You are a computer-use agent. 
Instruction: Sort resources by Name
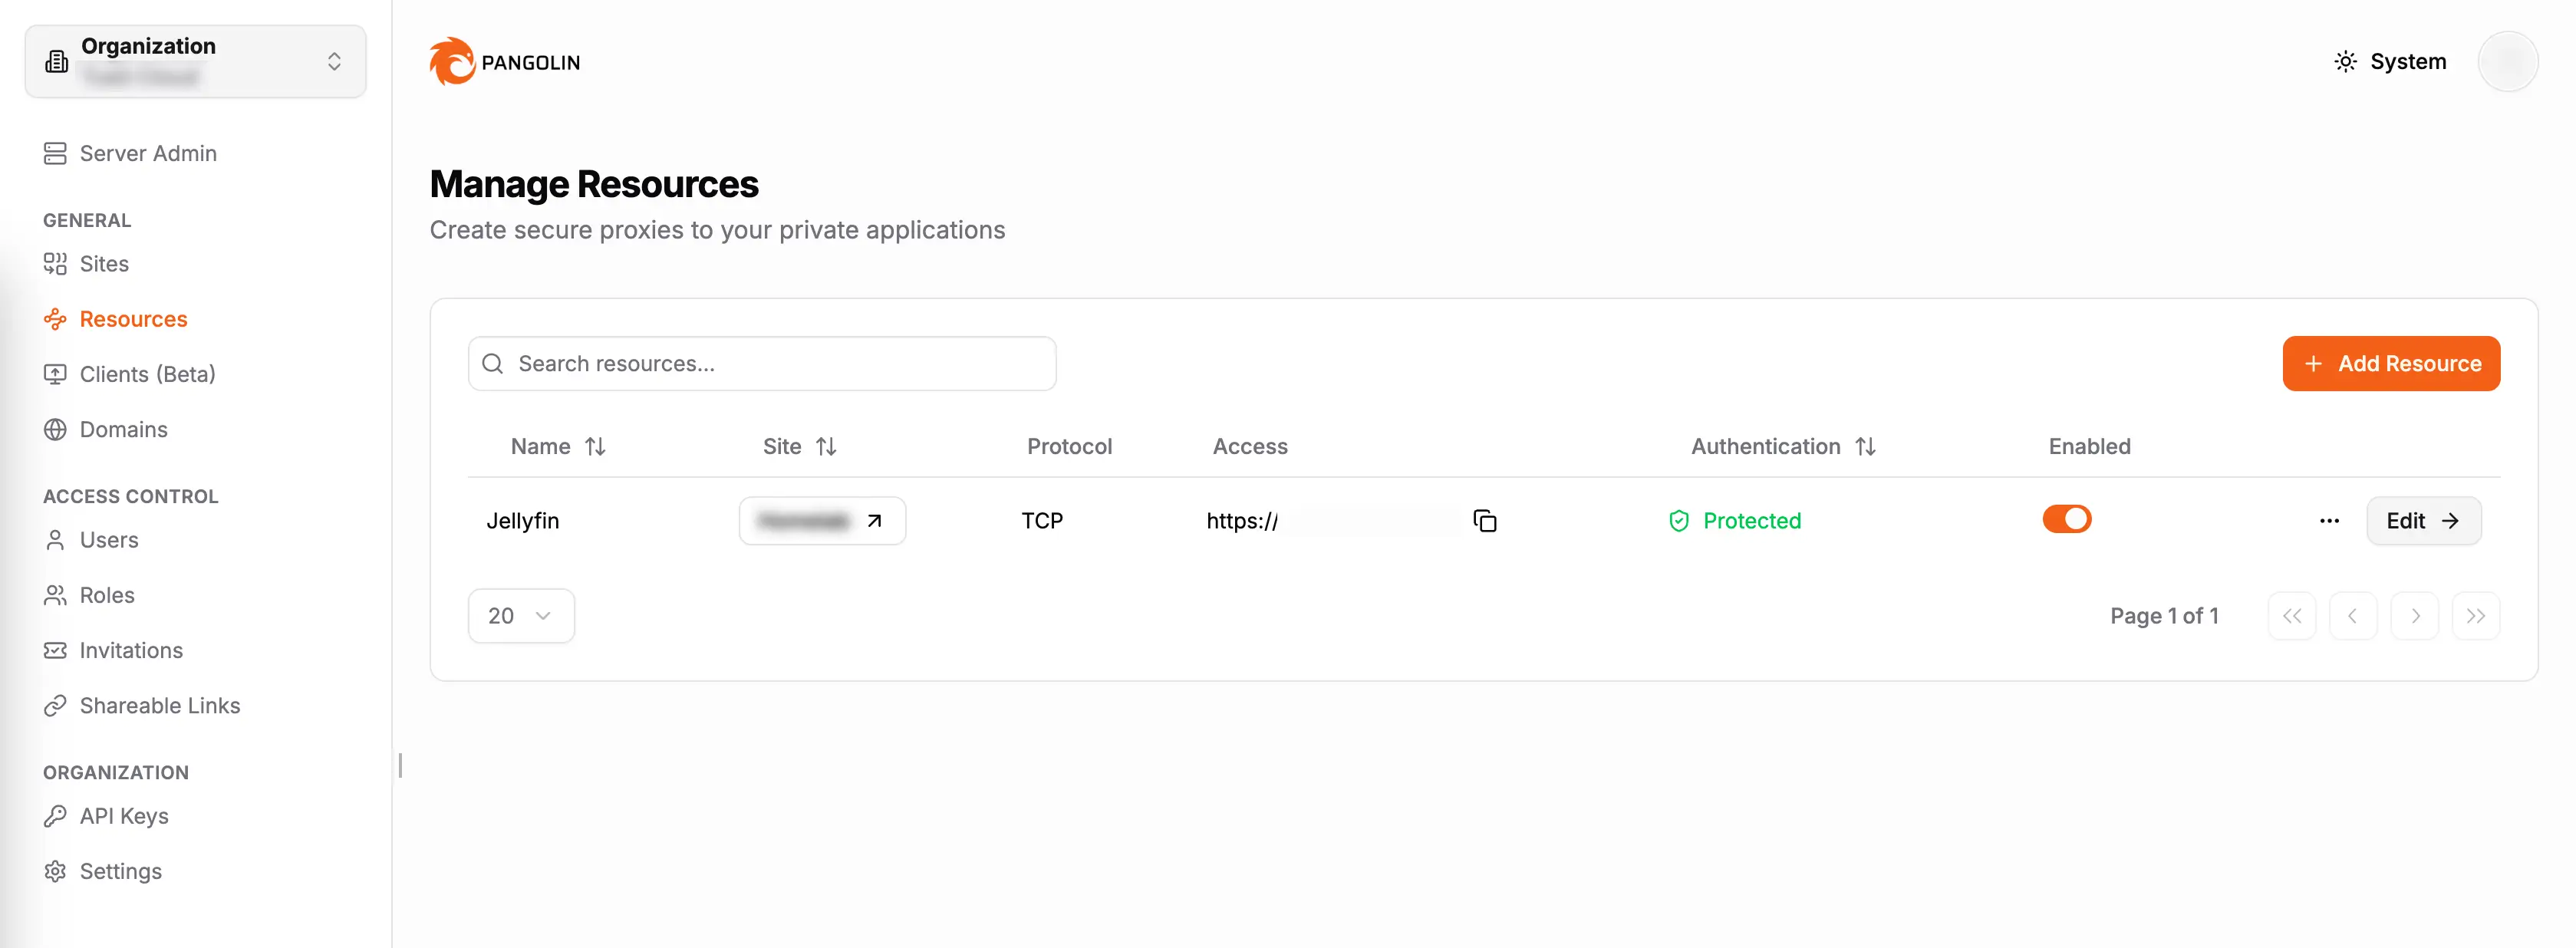tap(557, 446)
